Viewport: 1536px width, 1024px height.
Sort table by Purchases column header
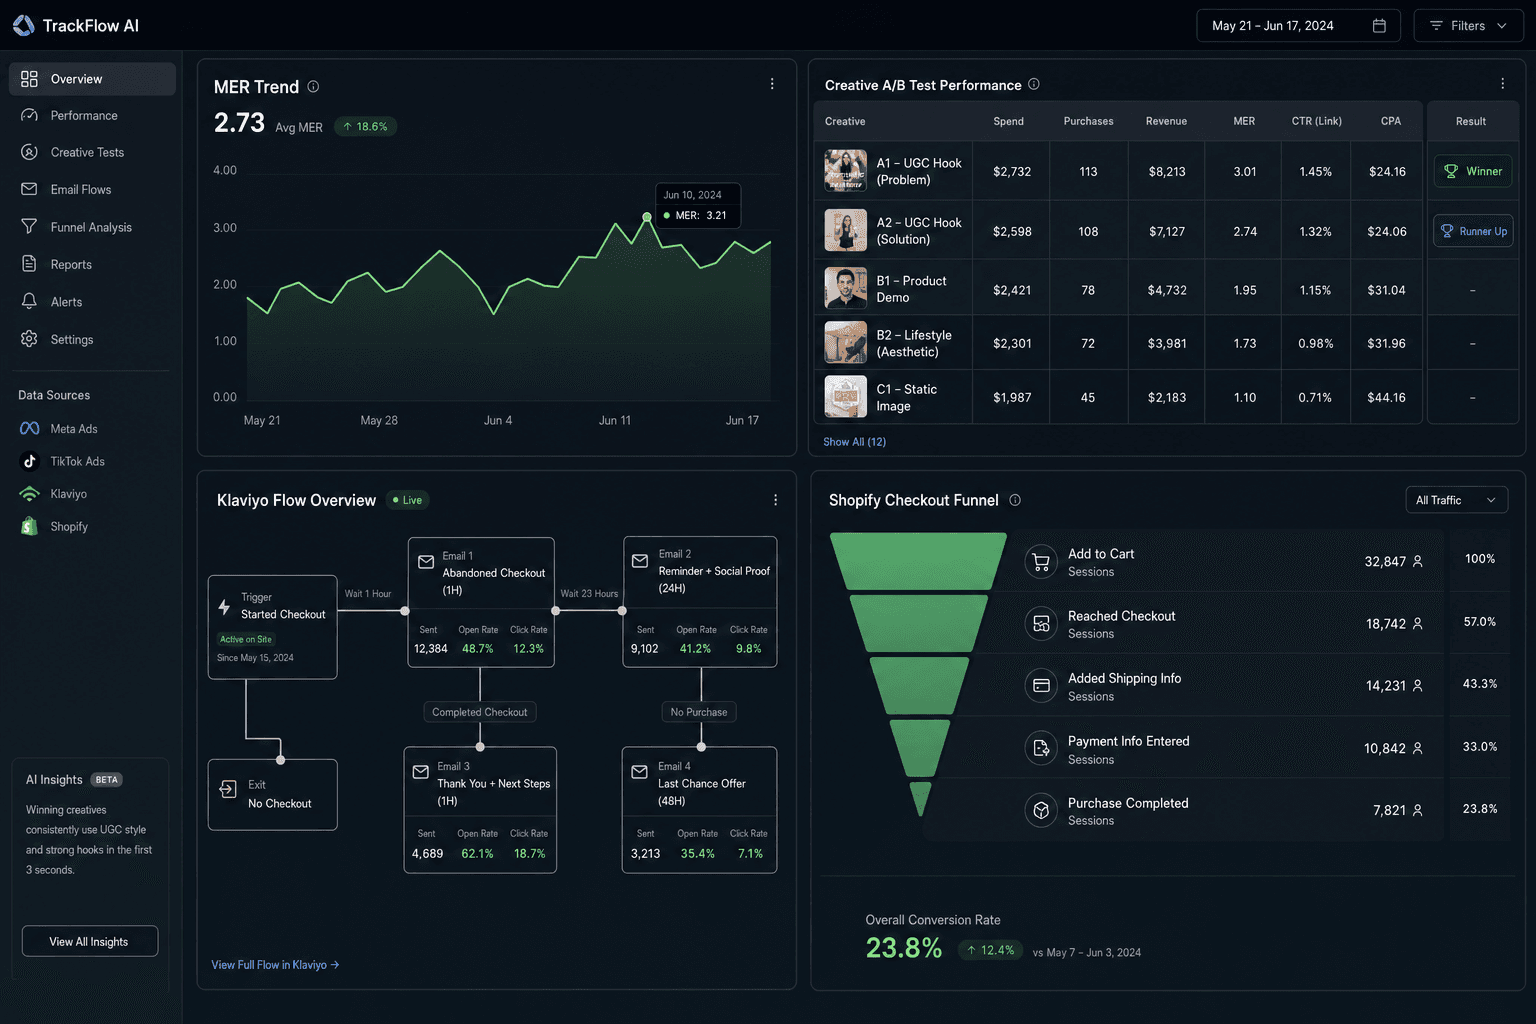tap(1088, 121)
